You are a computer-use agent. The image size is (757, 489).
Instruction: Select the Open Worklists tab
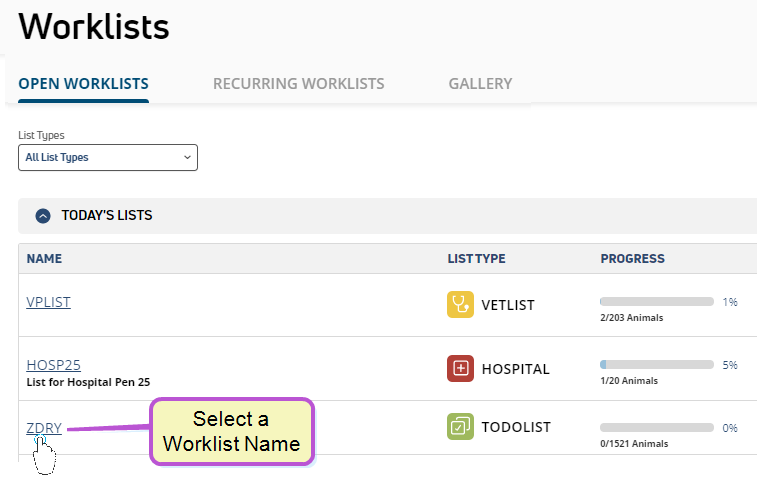click(84, 84)
